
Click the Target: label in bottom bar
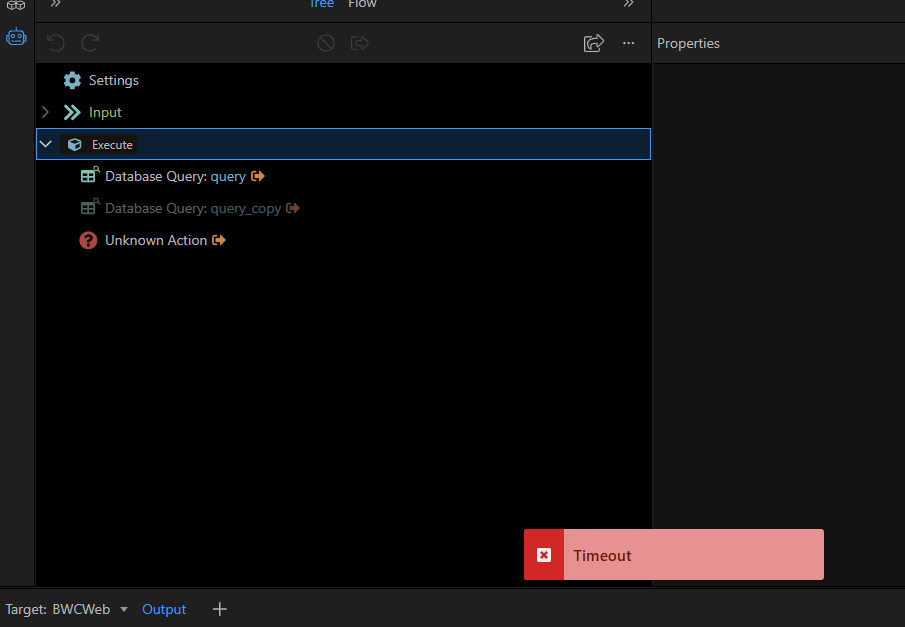pyautogui.click(x=26, y=609)
